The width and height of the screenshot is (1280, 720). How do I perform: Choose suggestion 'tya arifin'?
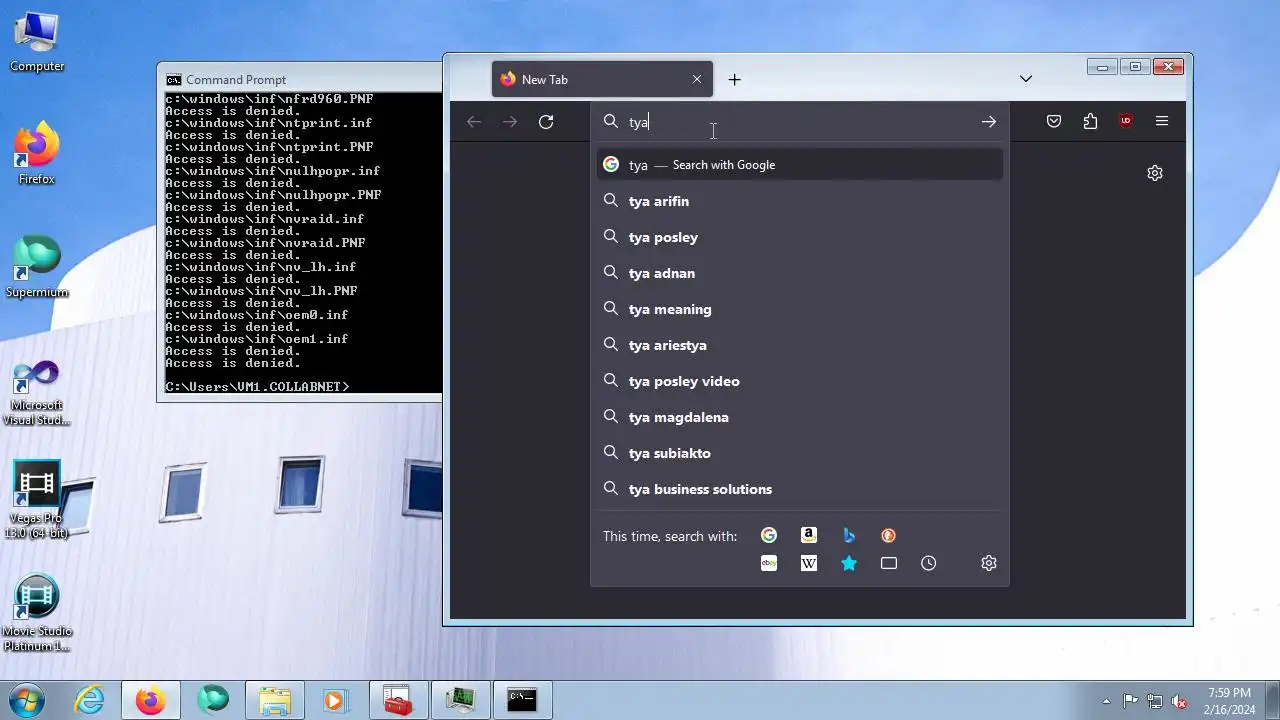(x=800, y=201)
